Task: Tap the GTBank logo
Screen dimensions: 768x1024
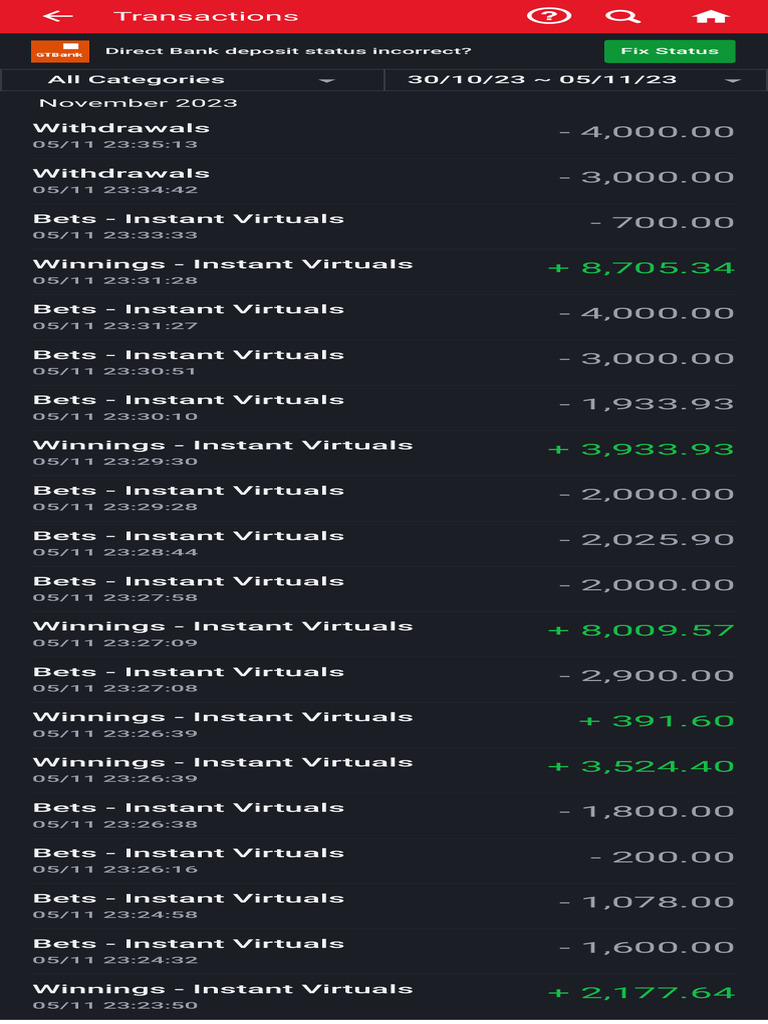Action: pos(60,51)
